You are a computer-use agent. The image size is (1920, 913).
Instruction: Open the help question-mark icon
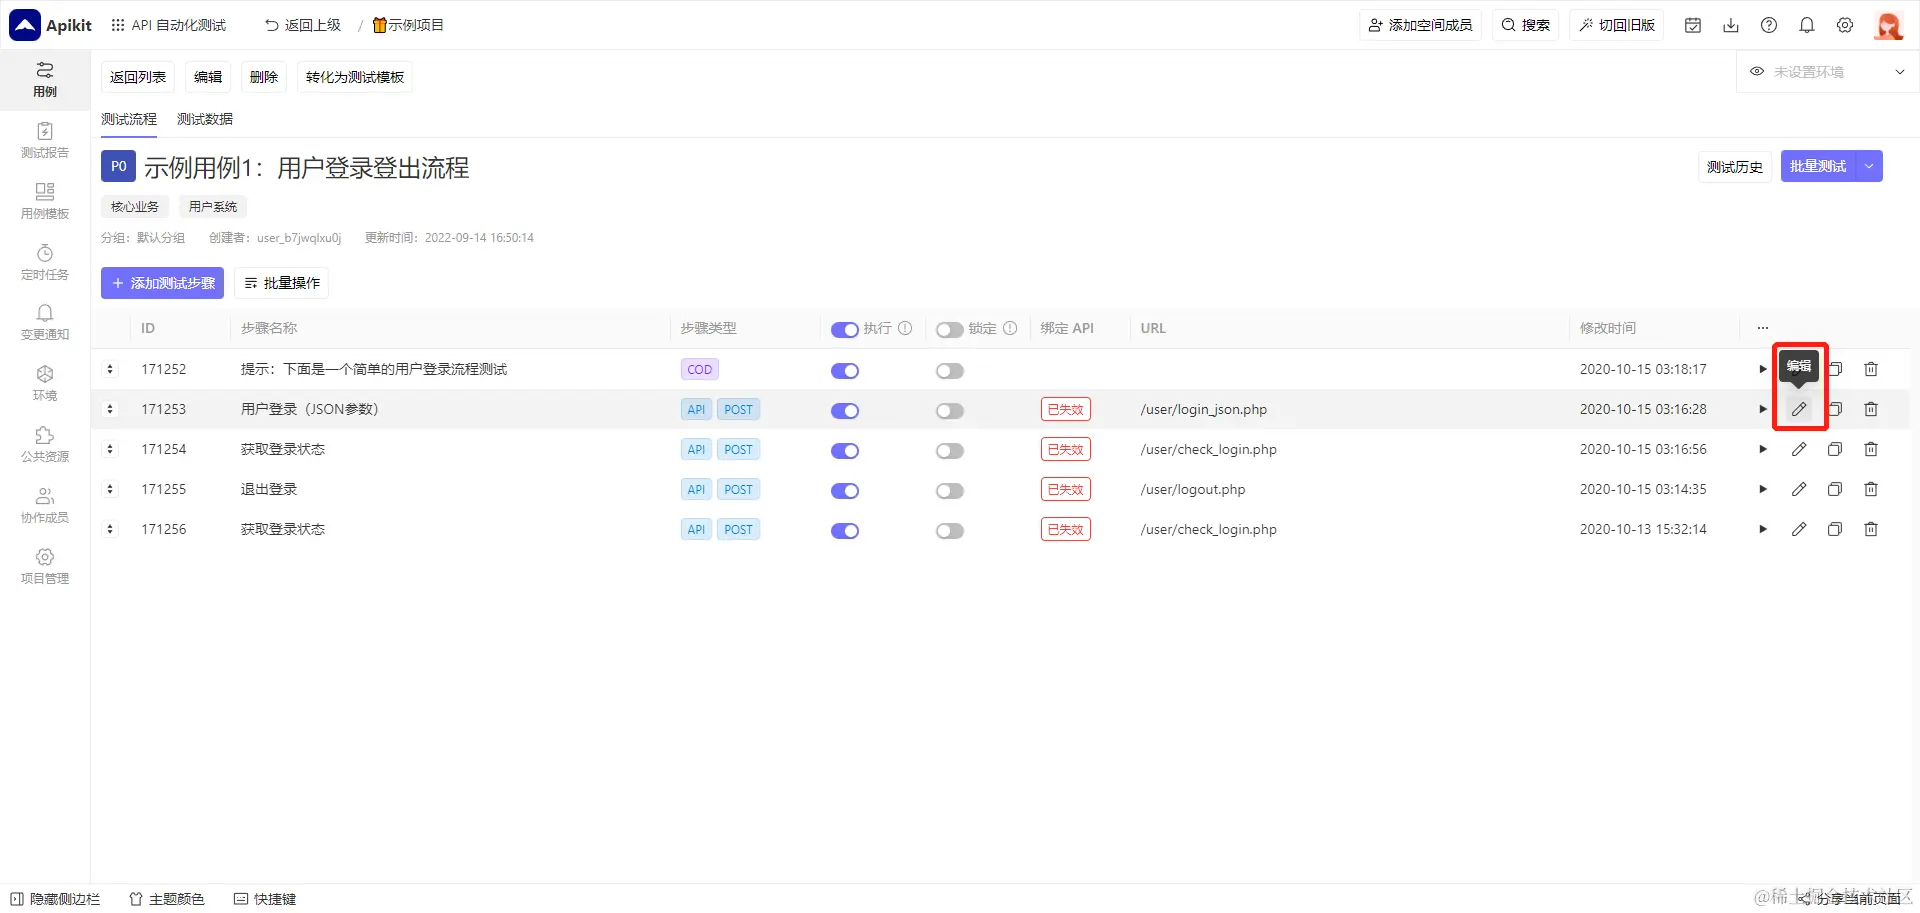(1769, 25)
